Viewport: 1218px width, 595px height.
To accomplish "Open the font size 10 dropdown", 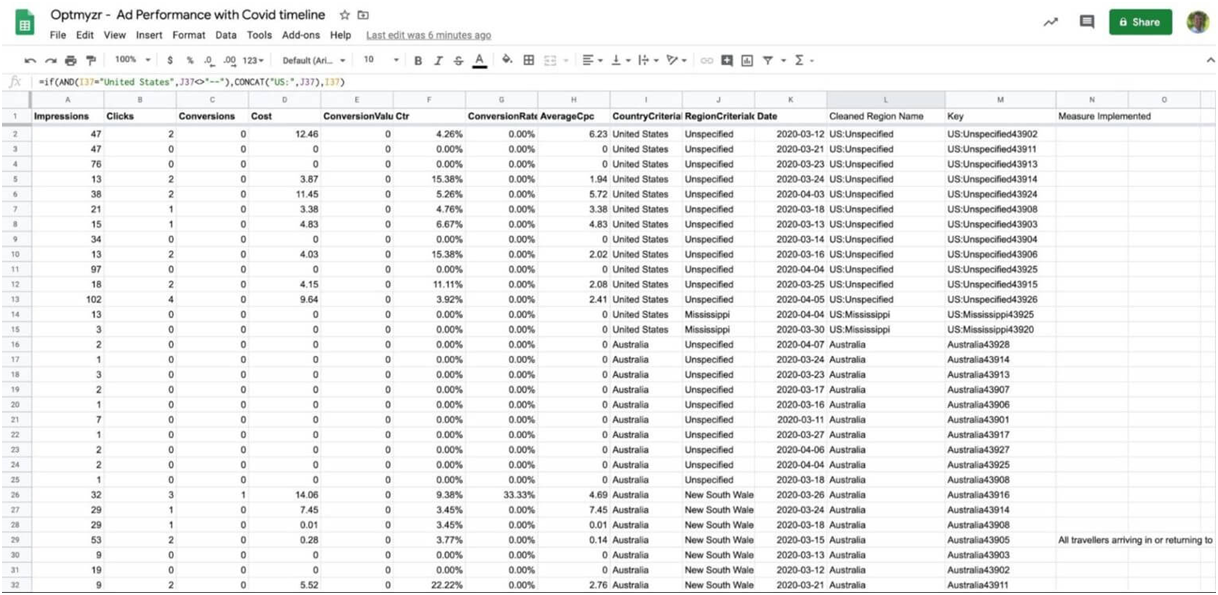I will pyautogui.click(x=379, y=60).
